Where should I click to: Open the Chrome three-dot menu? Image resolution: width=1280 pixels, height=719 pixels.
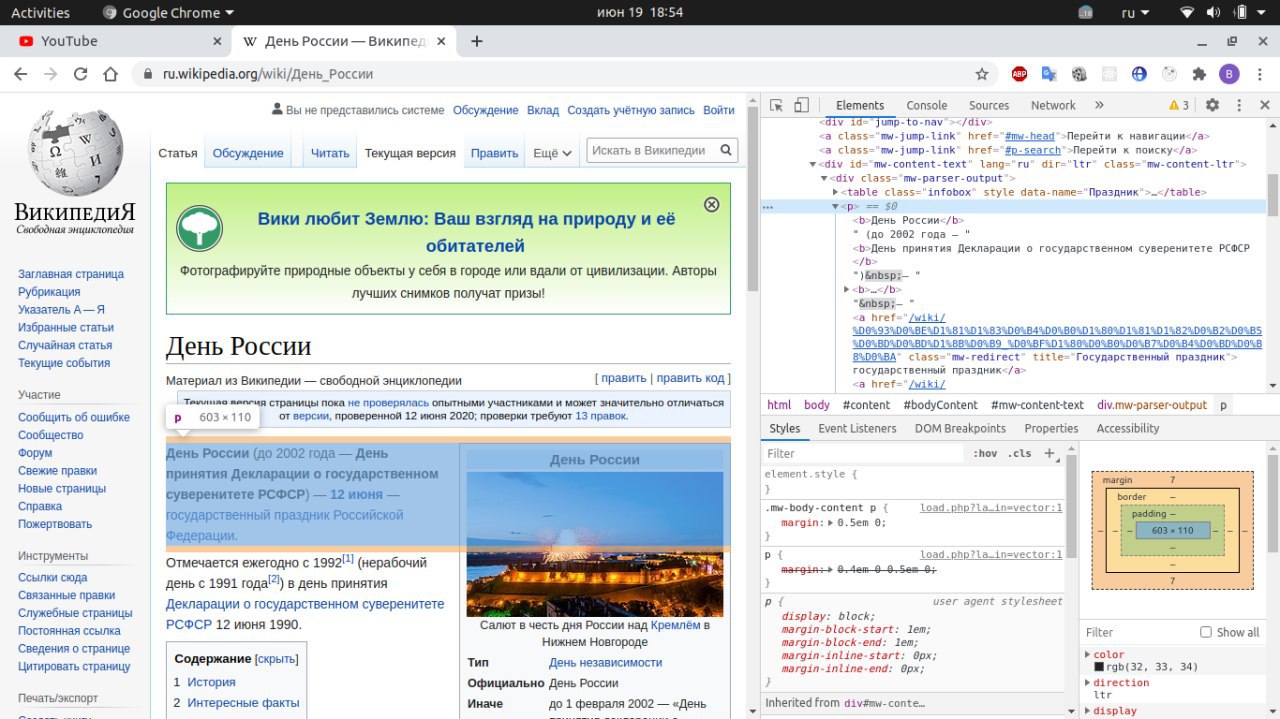coord(1259,74)
